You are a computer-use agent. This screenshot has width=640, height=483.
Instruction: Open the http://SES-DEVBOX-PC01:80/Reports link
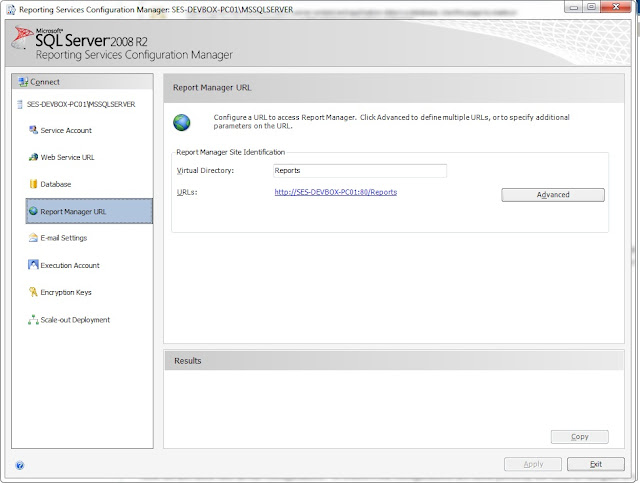click(336, 192)
